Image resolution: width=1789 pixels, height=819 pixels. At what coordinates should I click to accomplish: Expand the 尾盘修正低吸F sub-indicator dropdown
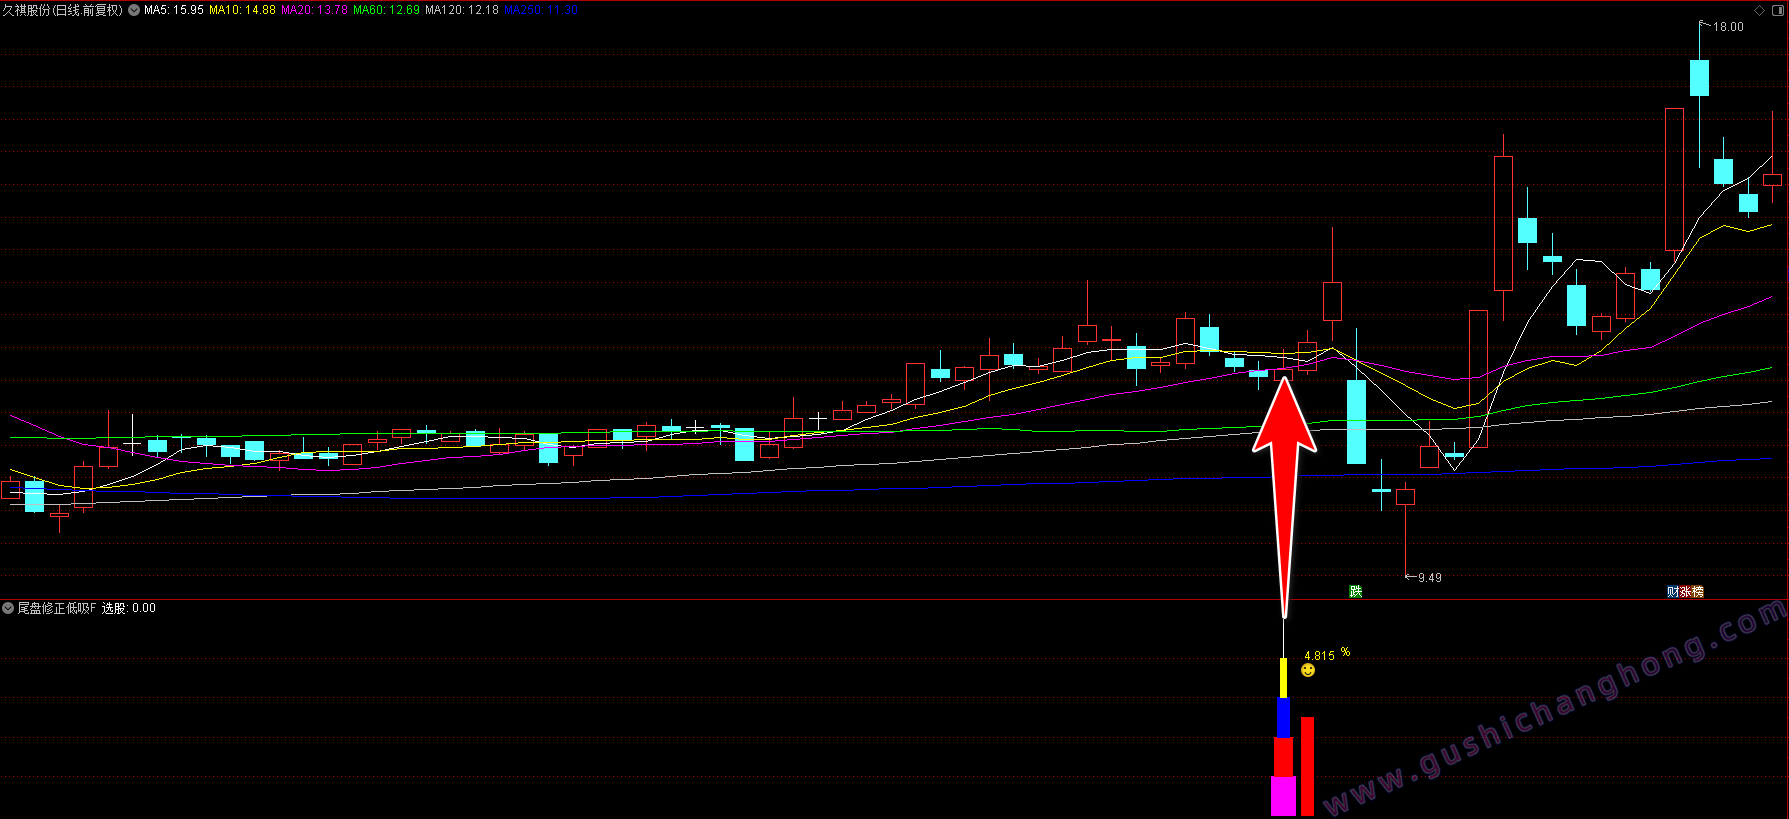click(8, 608)
